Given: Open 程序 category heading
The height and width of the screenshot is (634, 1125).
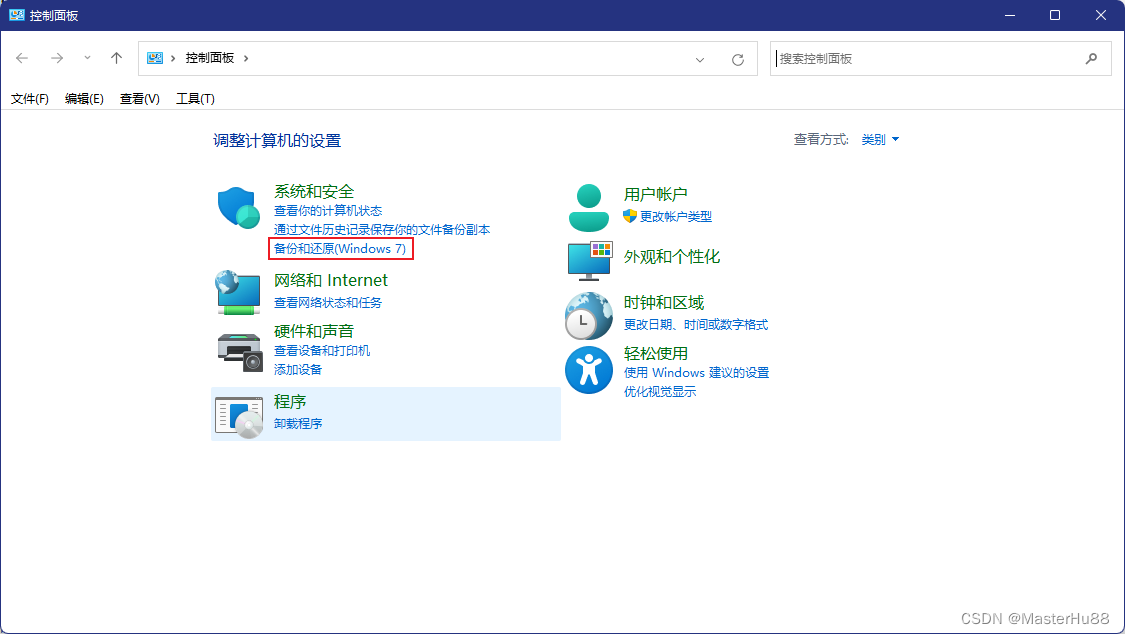Looking at the screenshot, I should pyautogui.click(x=290, y=402).
